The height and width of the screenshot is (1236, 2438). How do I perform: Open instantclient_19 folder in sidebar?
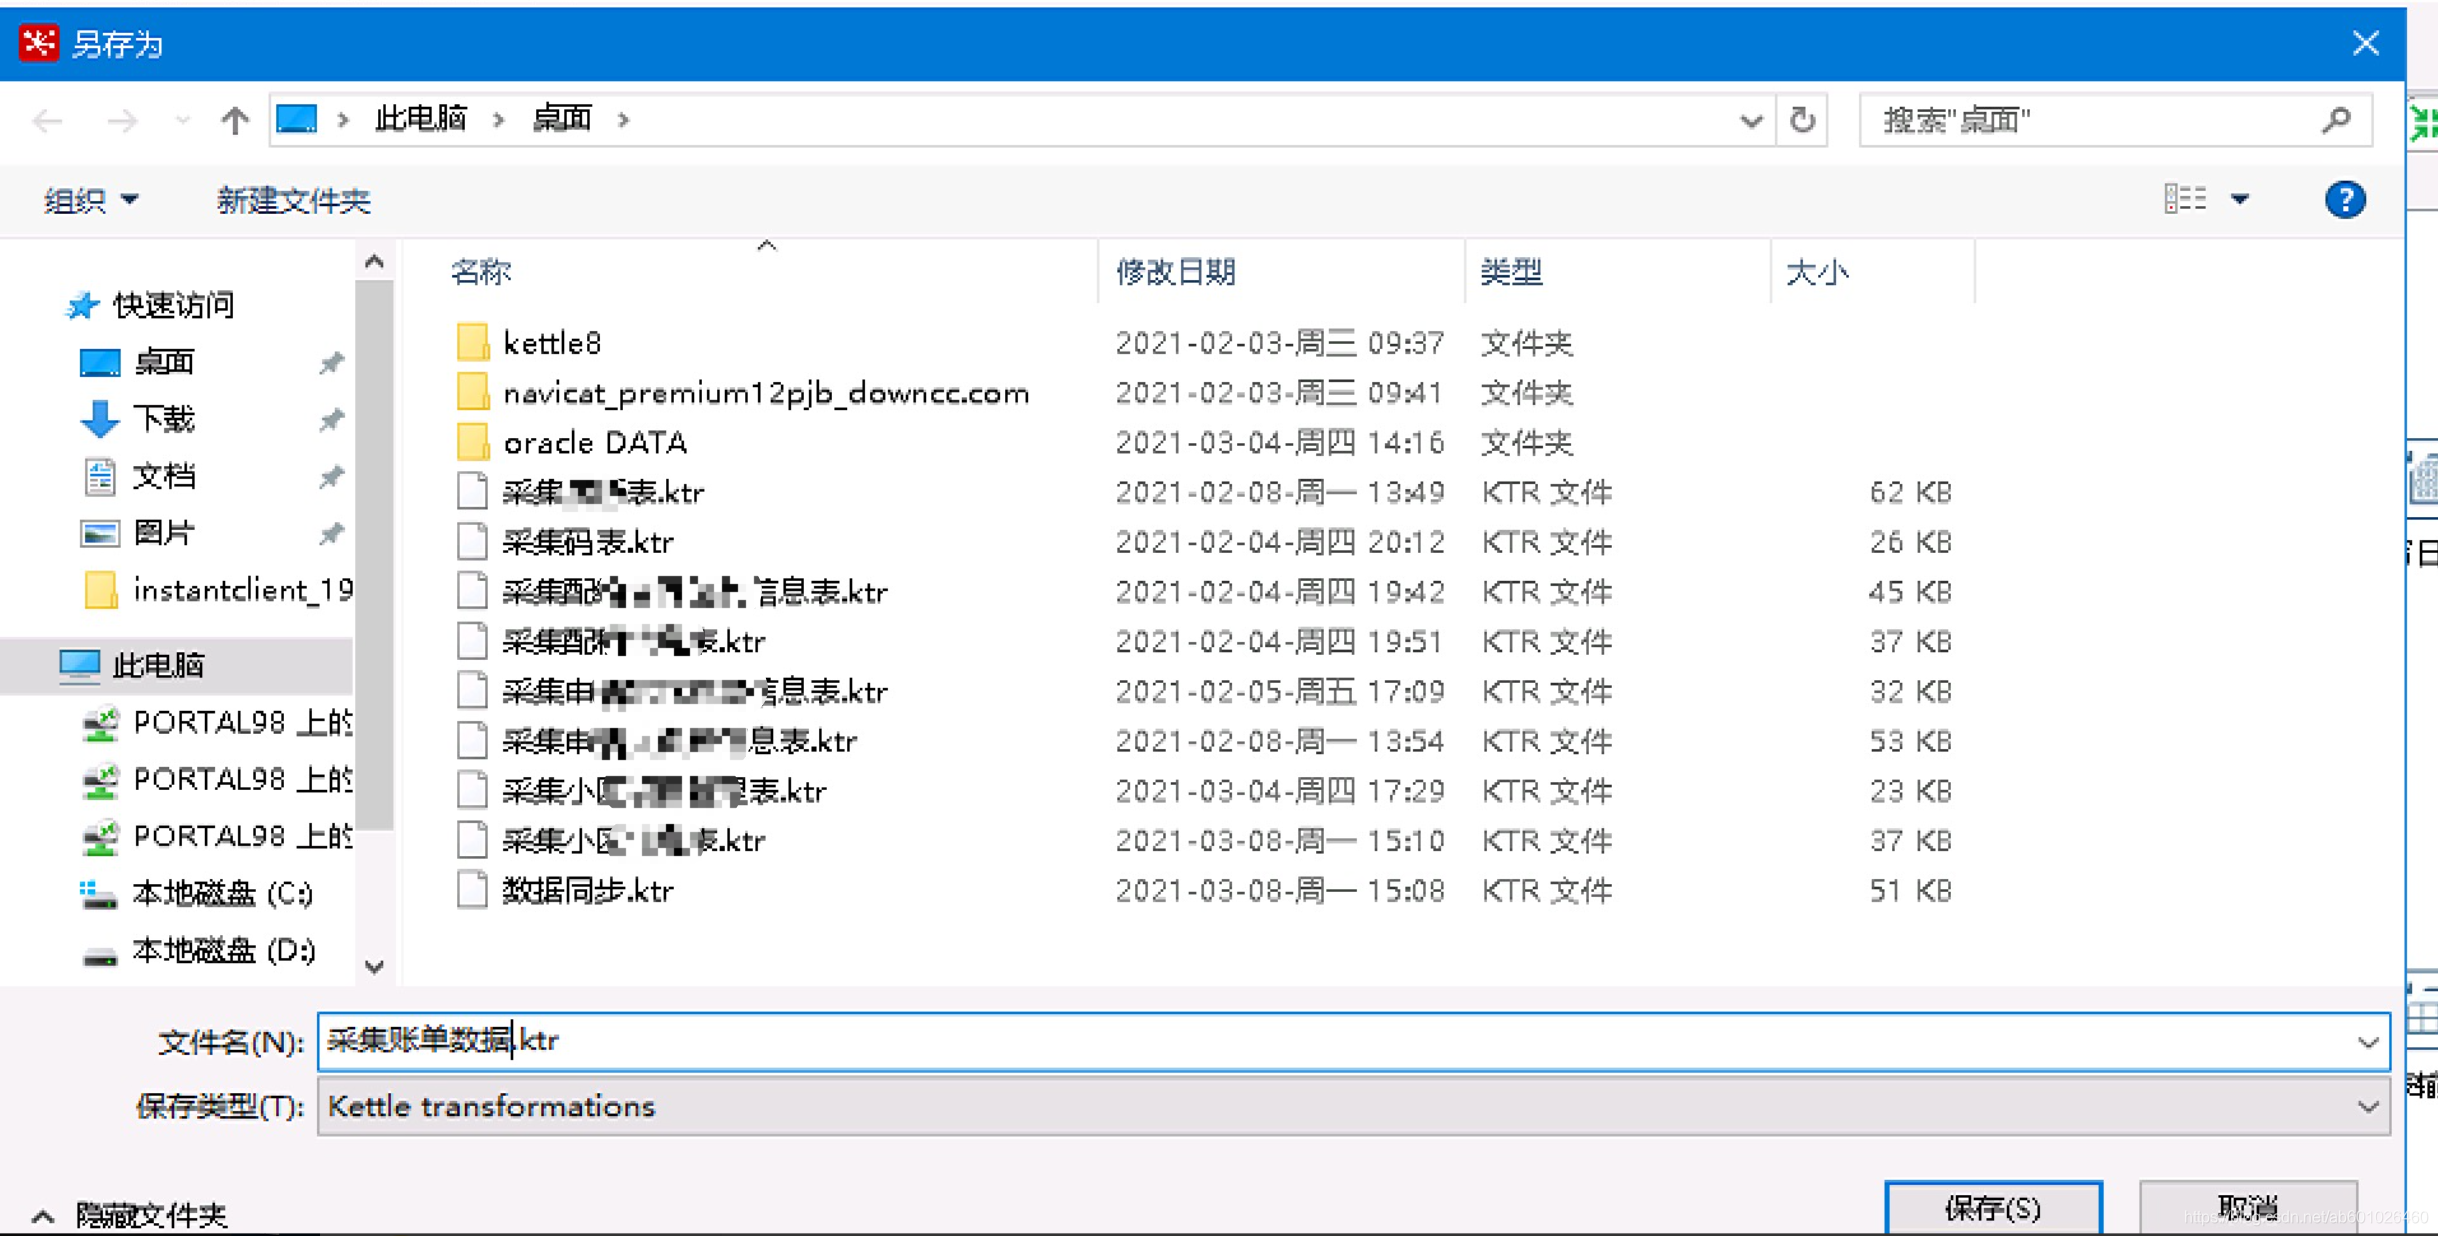pyautogui.click(x=243, y=590)
